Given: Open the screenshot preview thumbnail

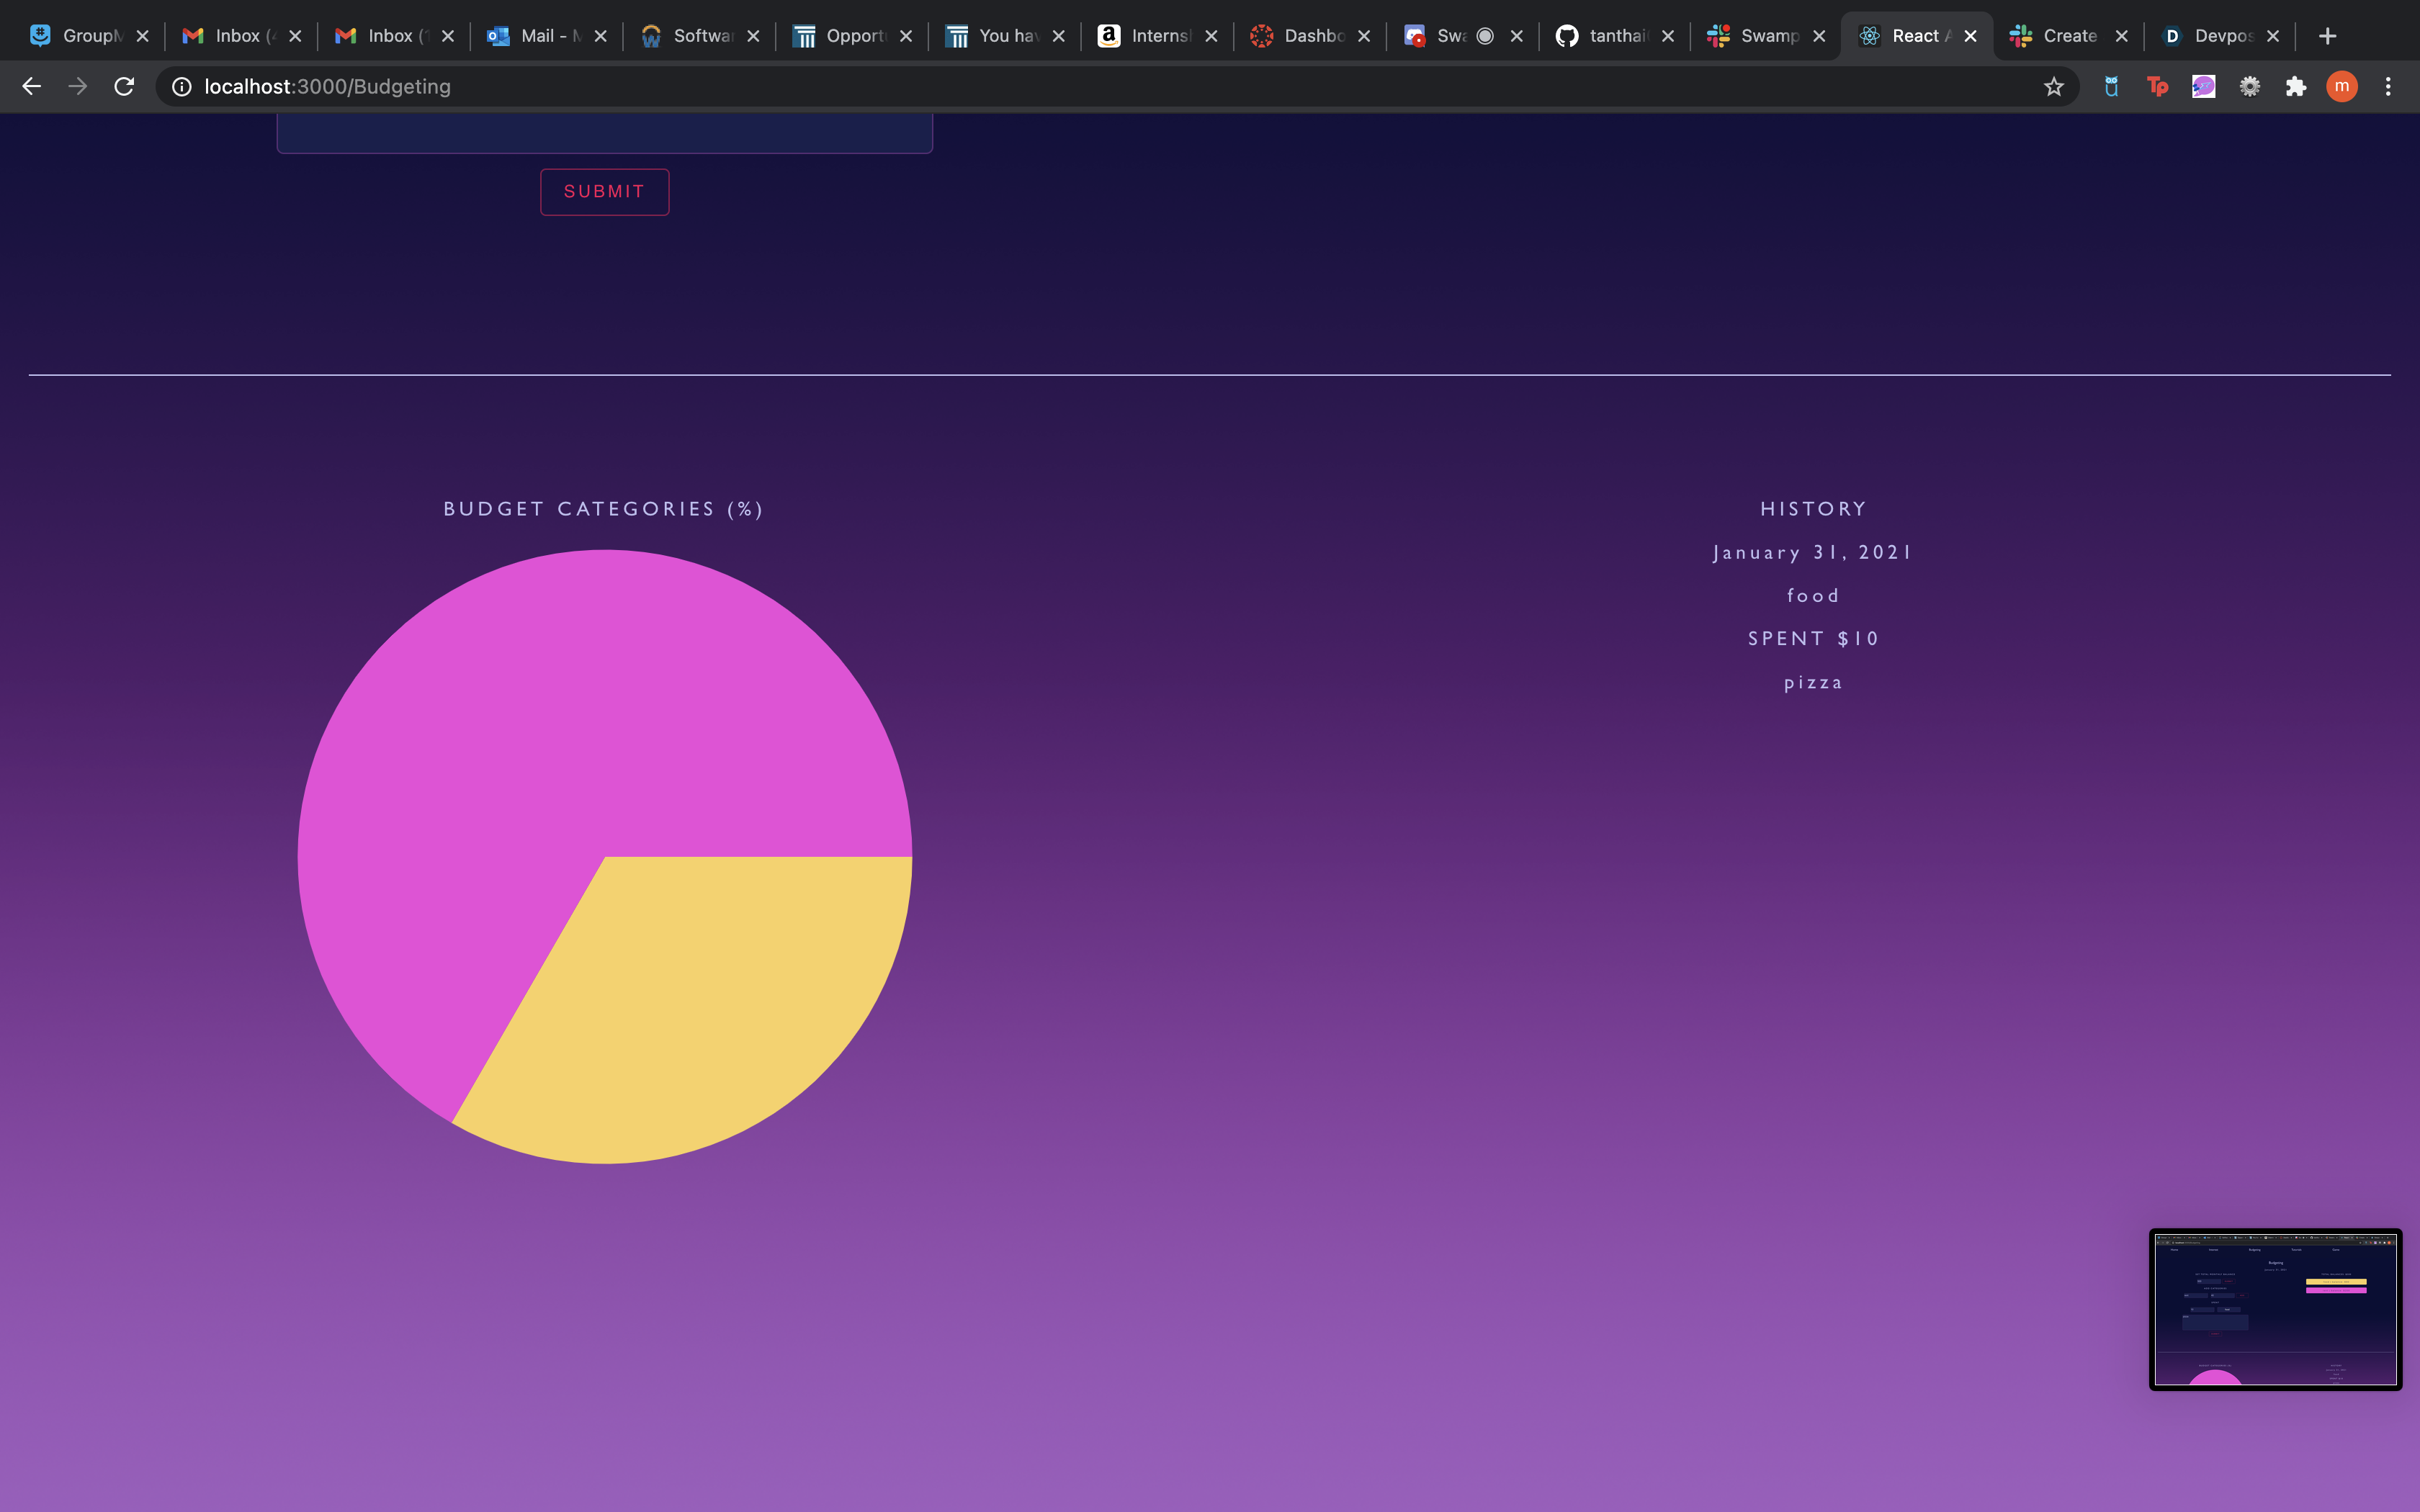Looking at the screenshot, I should coord(2275,1309).
